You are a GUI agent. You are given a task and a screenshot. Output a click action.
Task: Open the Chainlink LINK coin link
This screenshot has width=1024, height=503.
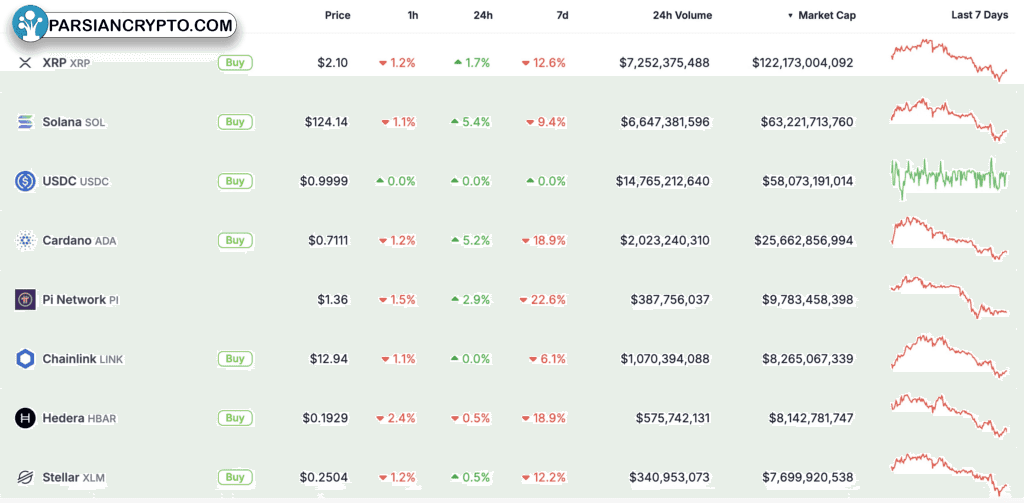point(82,359)
